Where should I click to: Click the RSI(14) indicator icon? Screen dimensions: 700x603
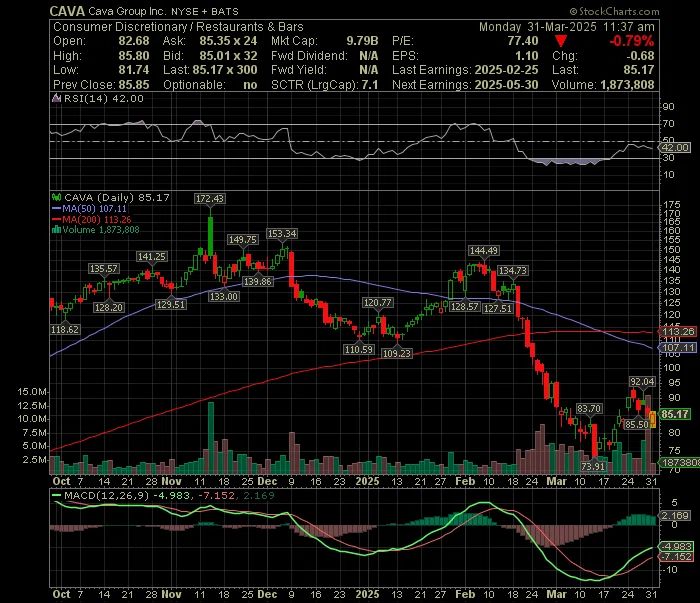coord(57,98)
